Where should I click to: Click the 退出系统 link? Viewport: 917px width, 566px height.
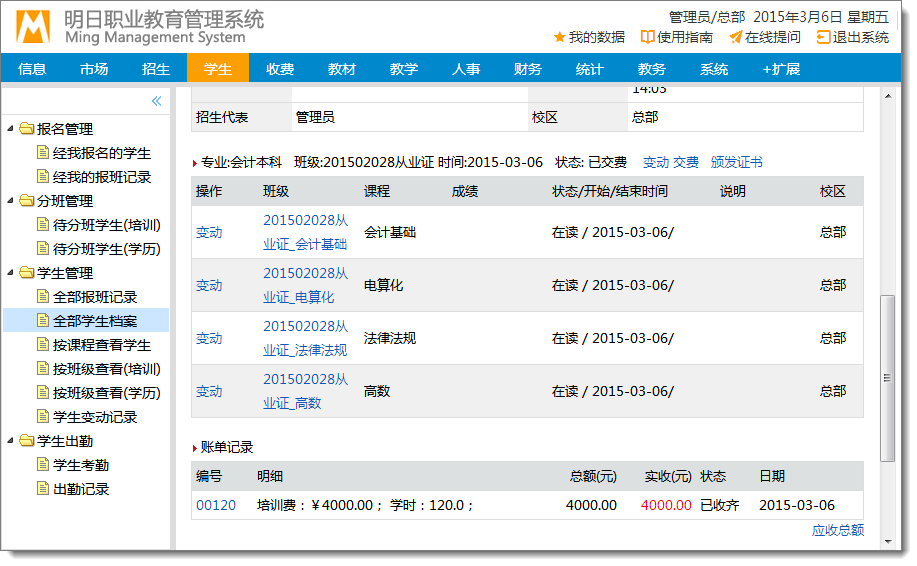tap(860, 37)
